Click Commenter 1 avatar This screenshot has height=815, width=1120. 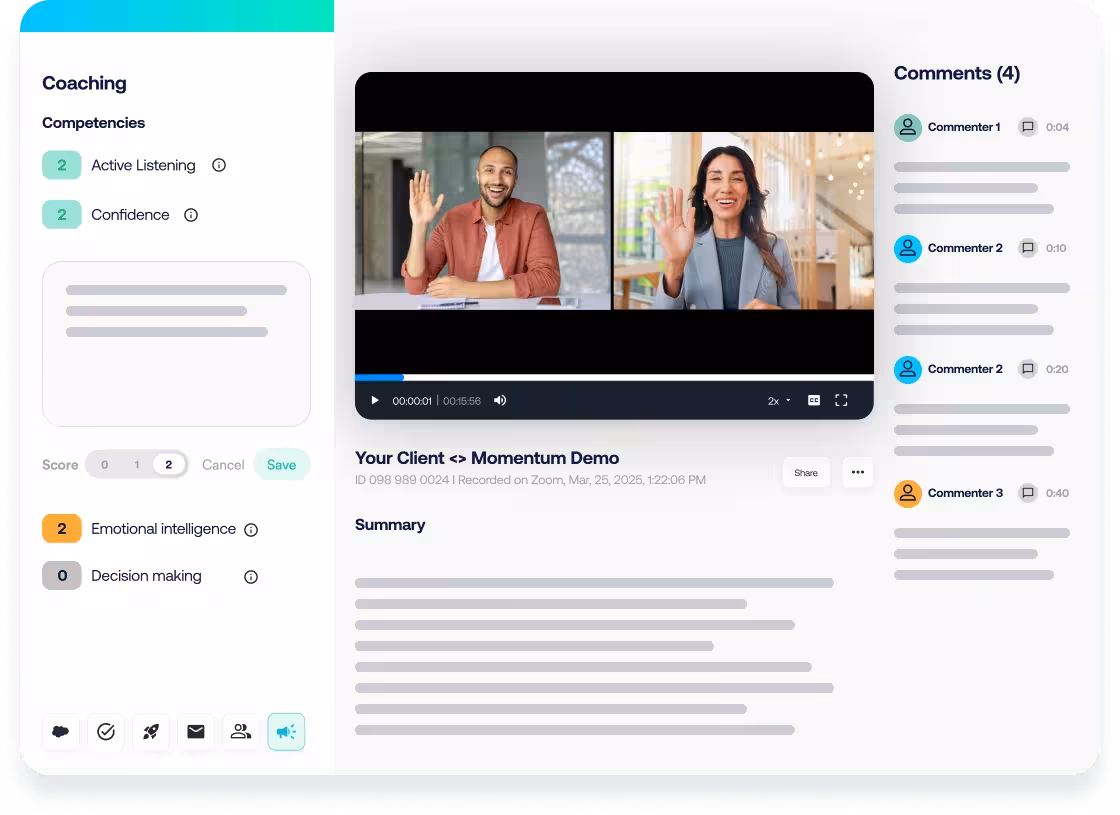tap(908, 127)
